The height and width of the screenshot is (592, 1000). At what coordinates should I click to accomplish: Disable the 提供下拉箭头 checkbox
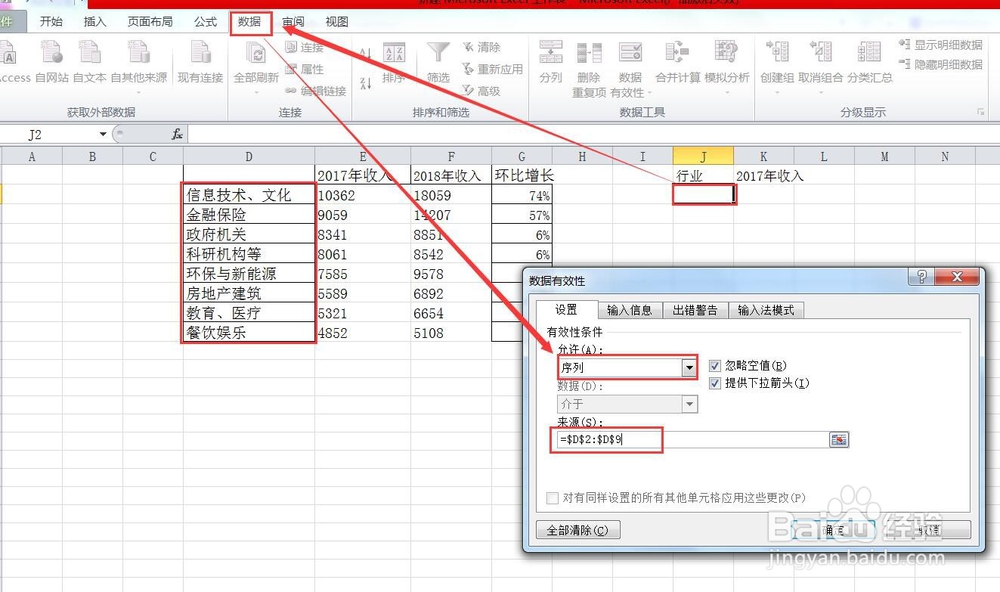(714, 383)
